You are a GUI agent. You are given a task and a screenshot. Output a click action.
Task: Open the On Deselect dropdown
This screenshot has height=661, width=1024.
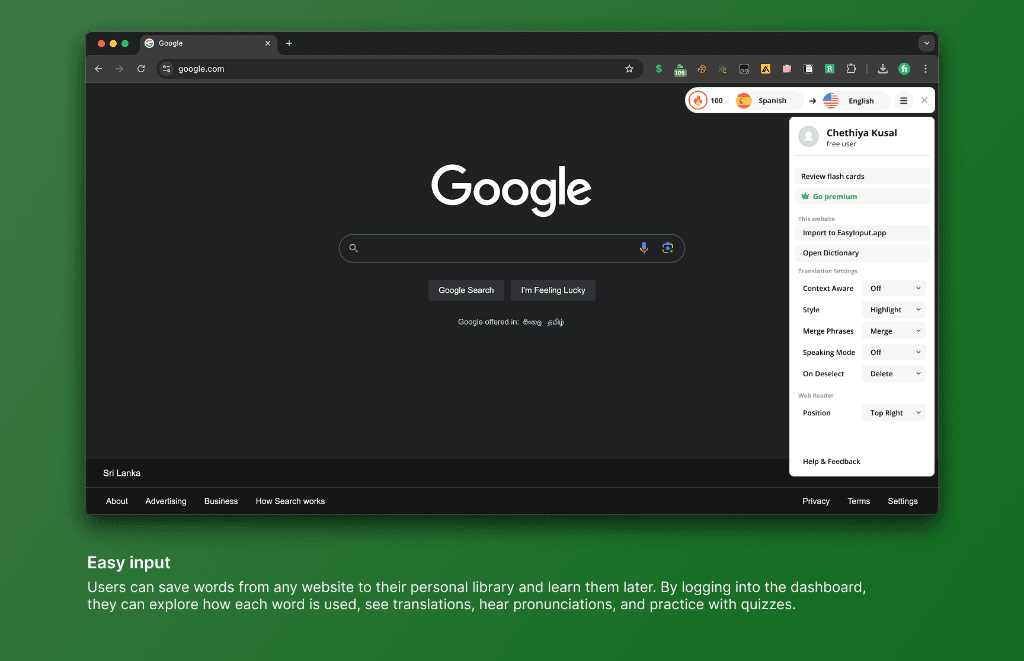(x=894, y=374)
